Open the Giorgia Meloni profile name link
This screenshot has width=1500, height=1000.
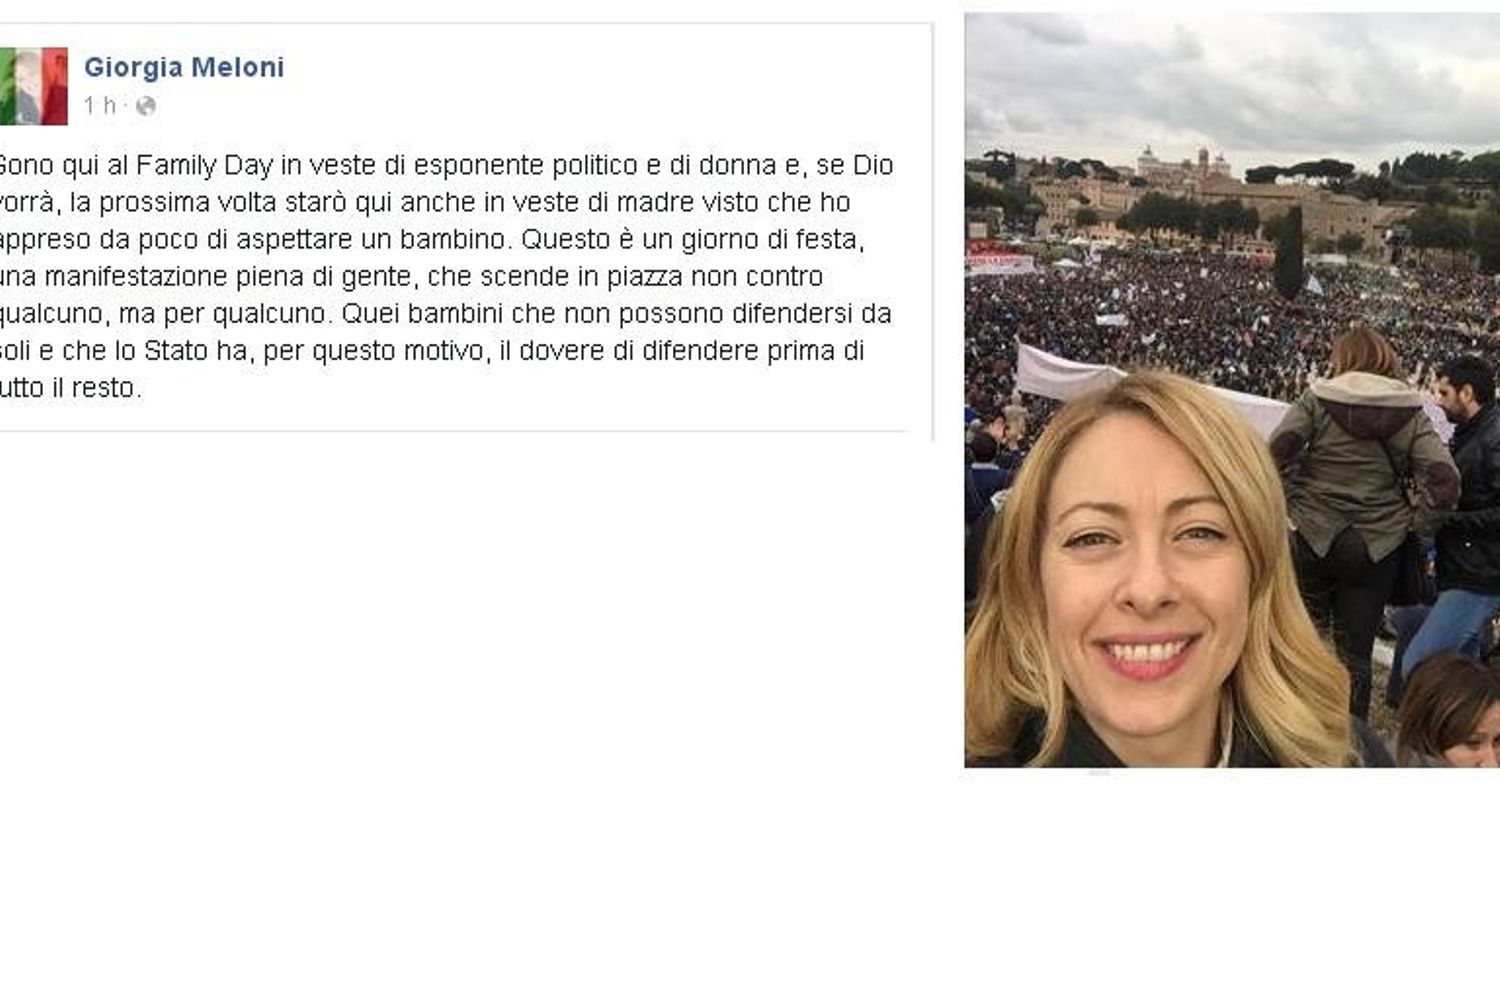click(x=184, y=67)
